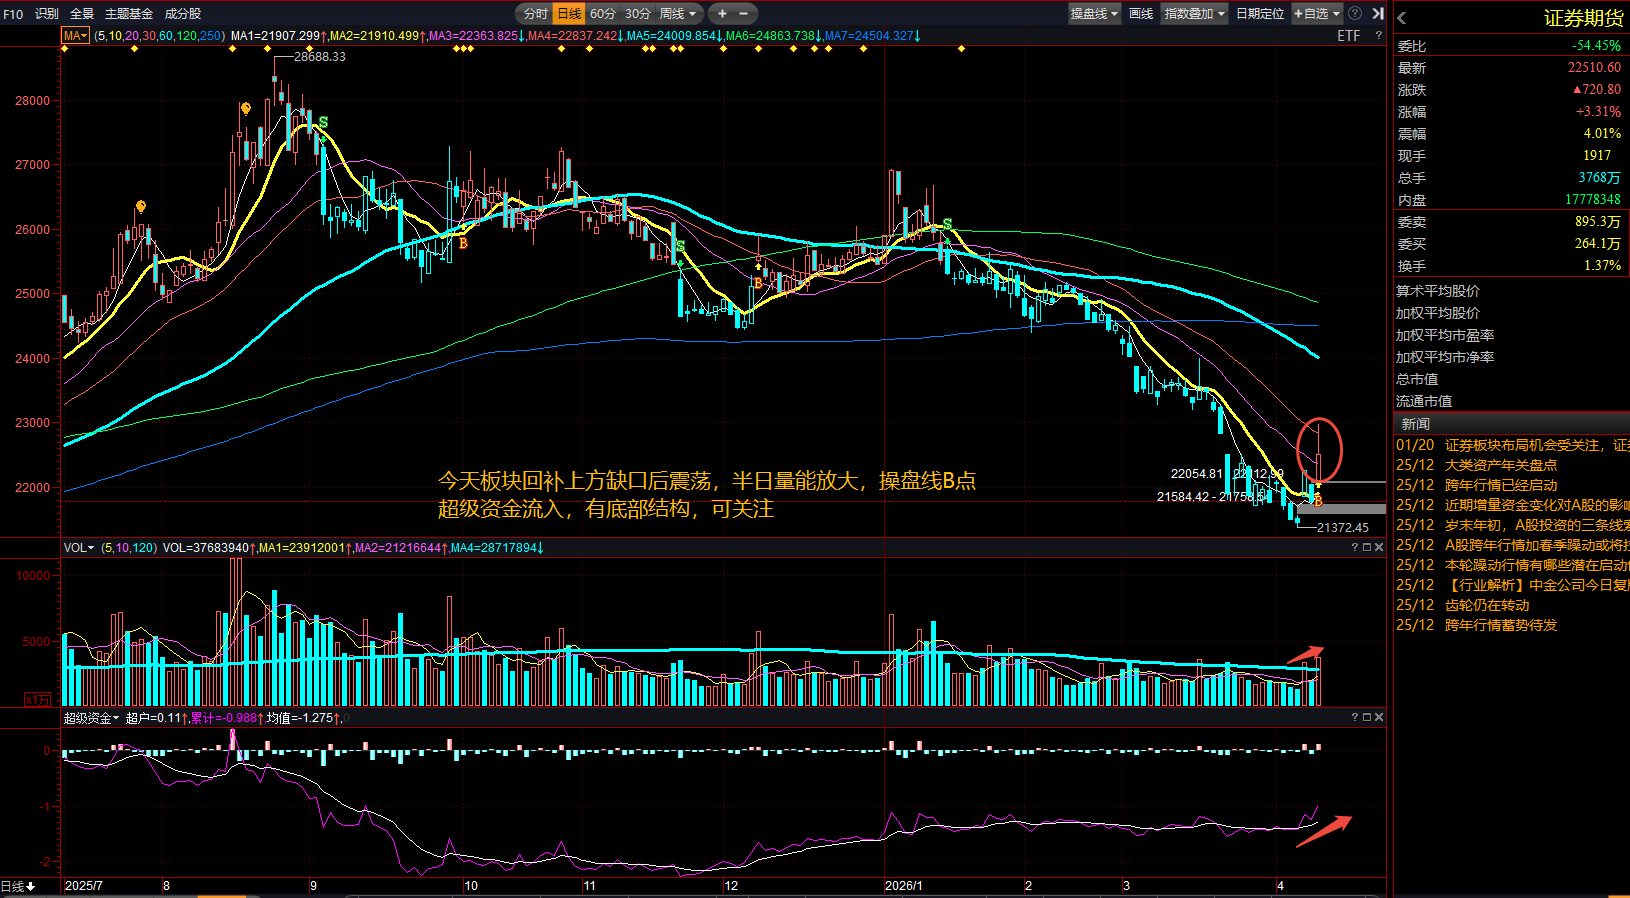Click the 日线 period label at bottom-left
1630x898 pixels.
(18, 886)
